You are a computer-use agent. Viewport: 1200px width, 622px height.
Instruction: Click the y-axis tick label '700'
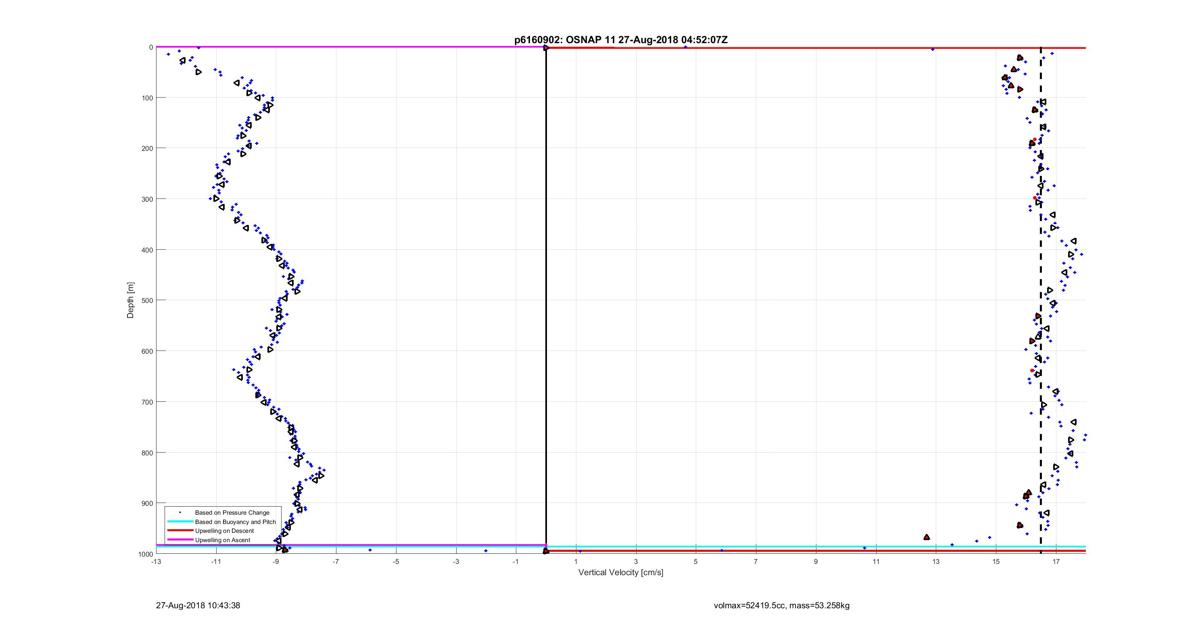[145, 402]
